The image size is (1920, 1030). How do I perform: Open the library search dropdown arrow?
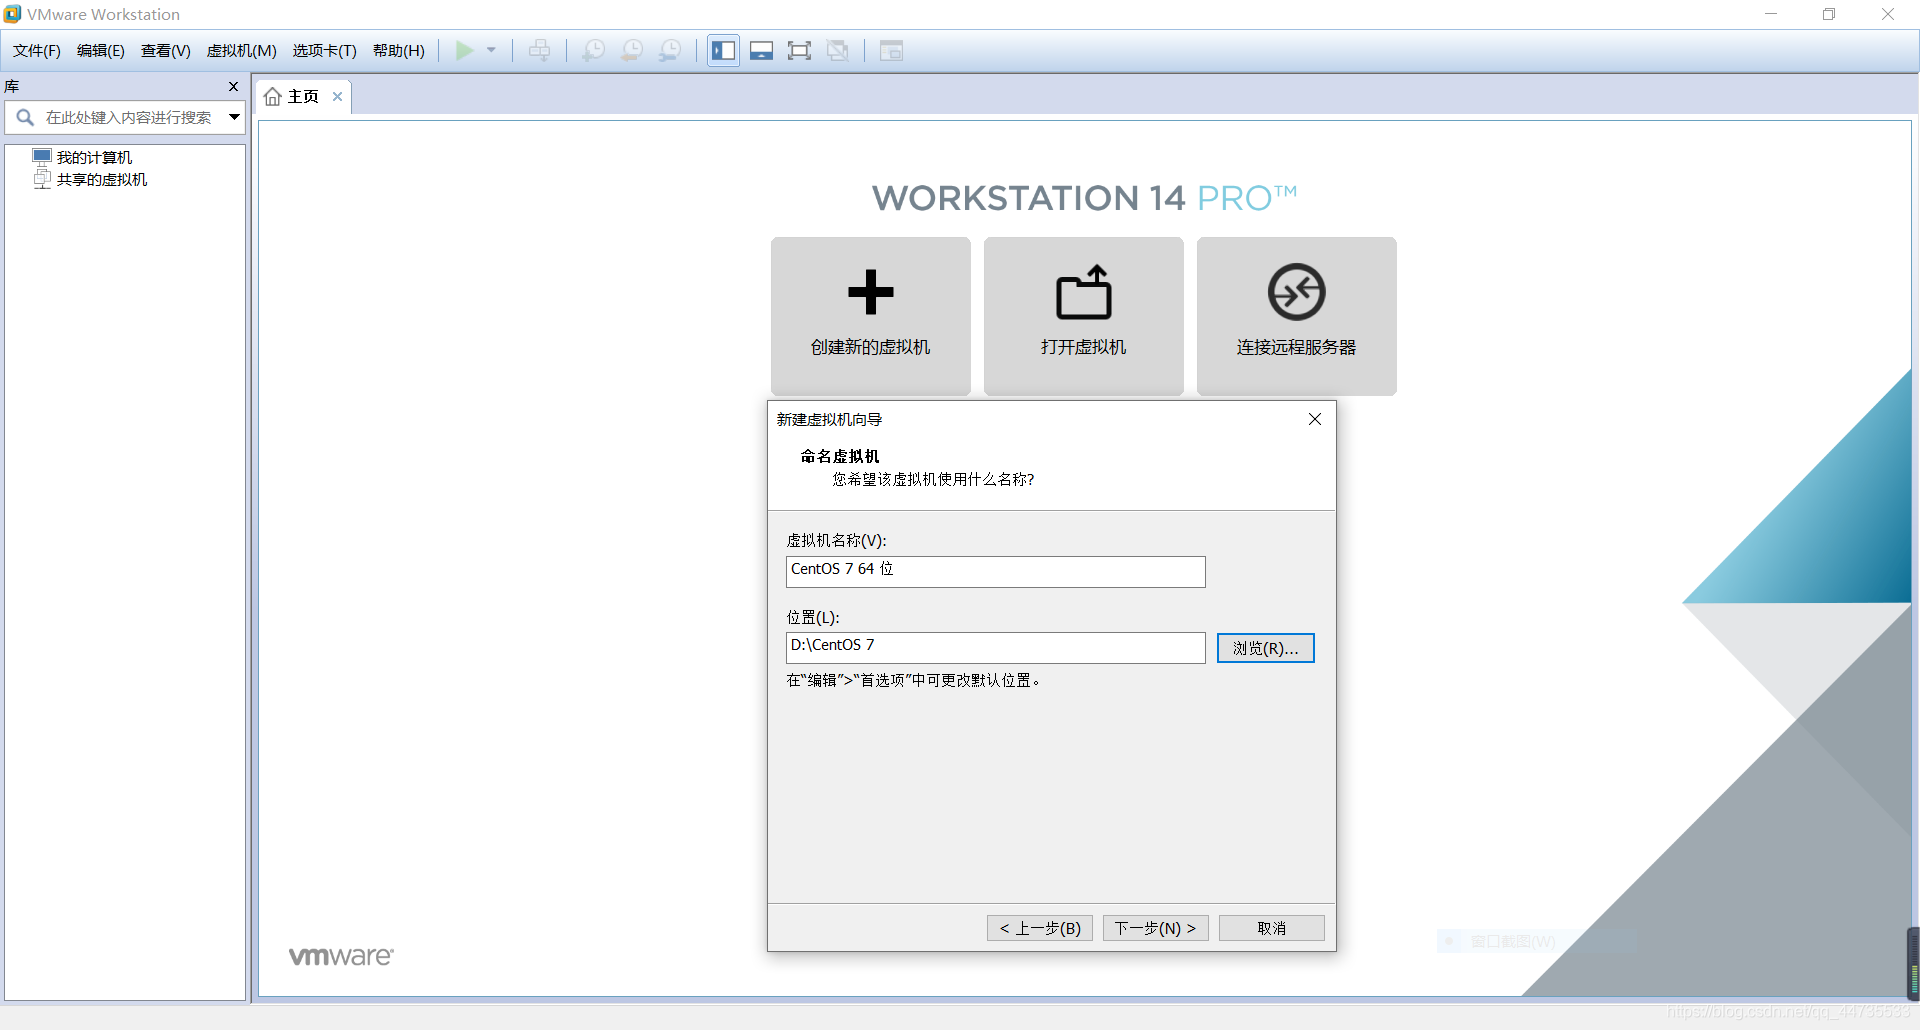(x=234, y=118)
